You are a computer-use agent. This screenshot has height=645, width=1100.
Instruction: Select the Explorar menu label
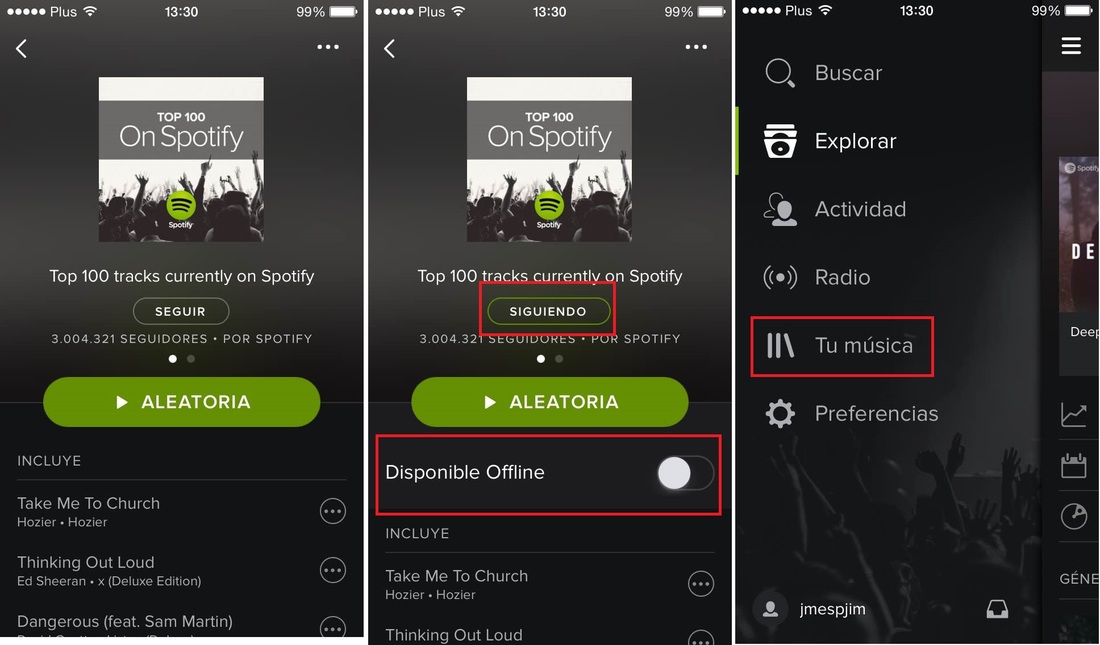click(x=855, y=141)
